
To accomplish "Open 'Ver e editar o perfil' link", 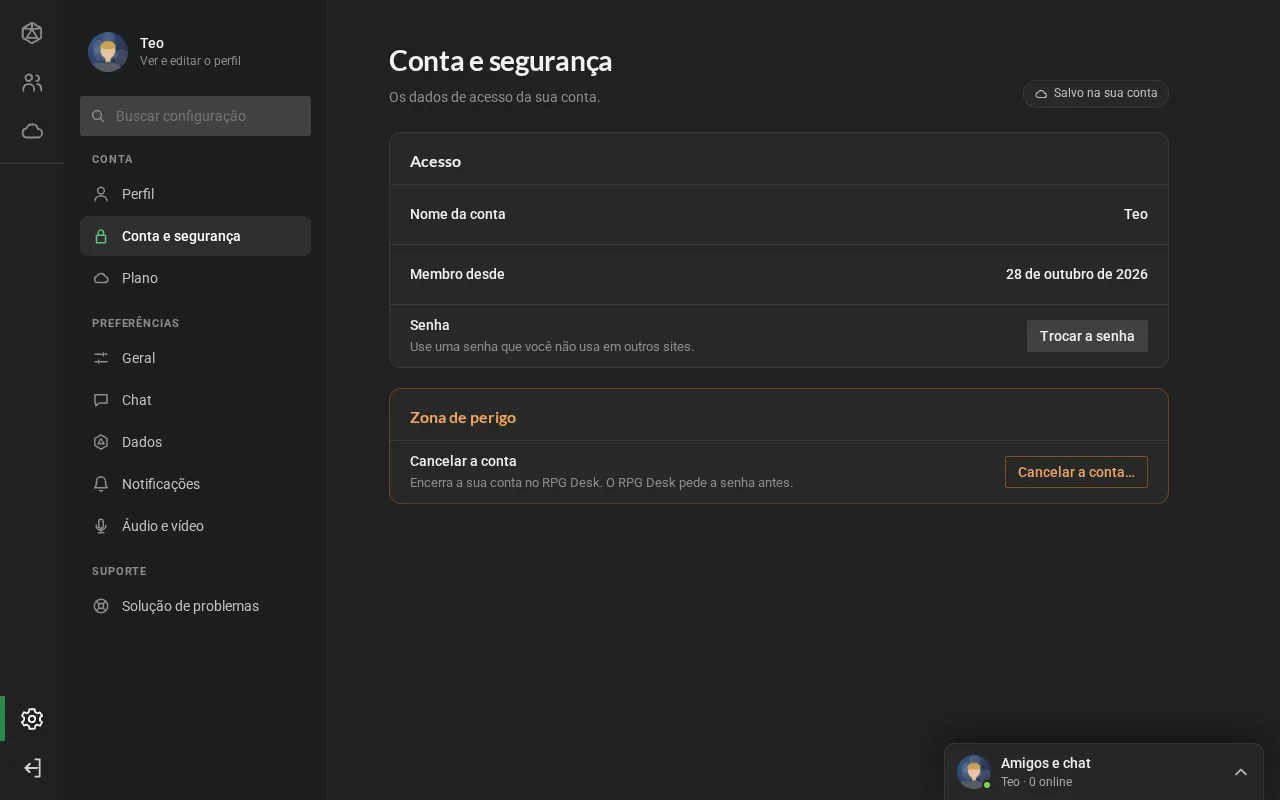I will pos(190,61).
